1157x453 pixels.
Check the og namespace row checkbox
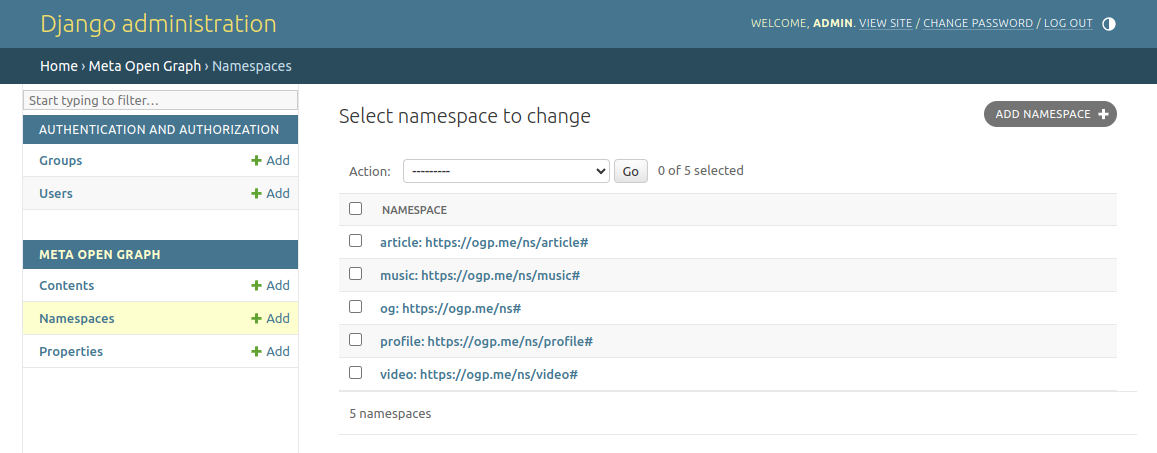(356, 306)
